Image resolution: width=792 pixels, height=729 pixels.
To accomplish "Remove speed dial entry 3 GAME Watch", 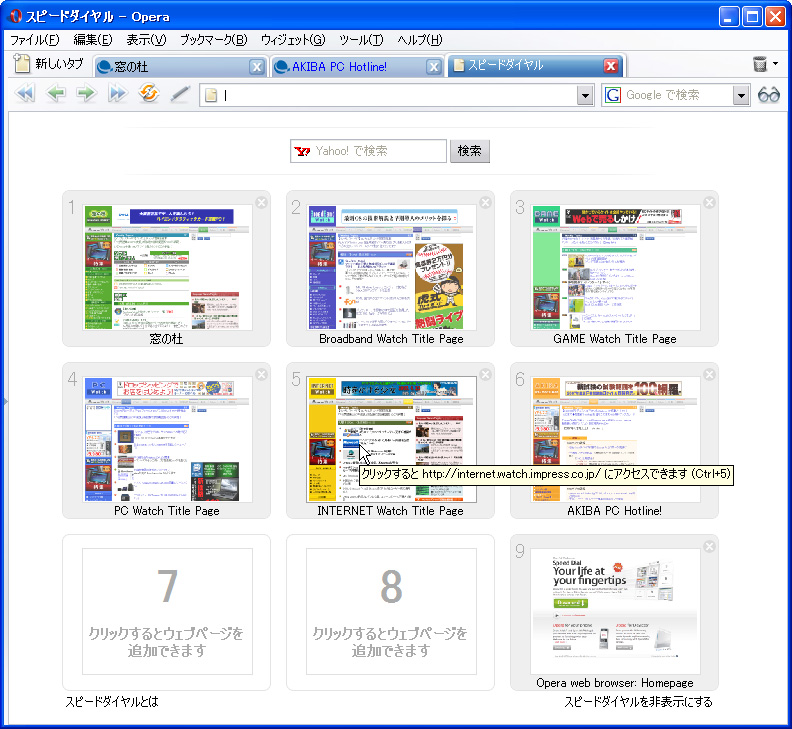I will [x=709, y=203].
